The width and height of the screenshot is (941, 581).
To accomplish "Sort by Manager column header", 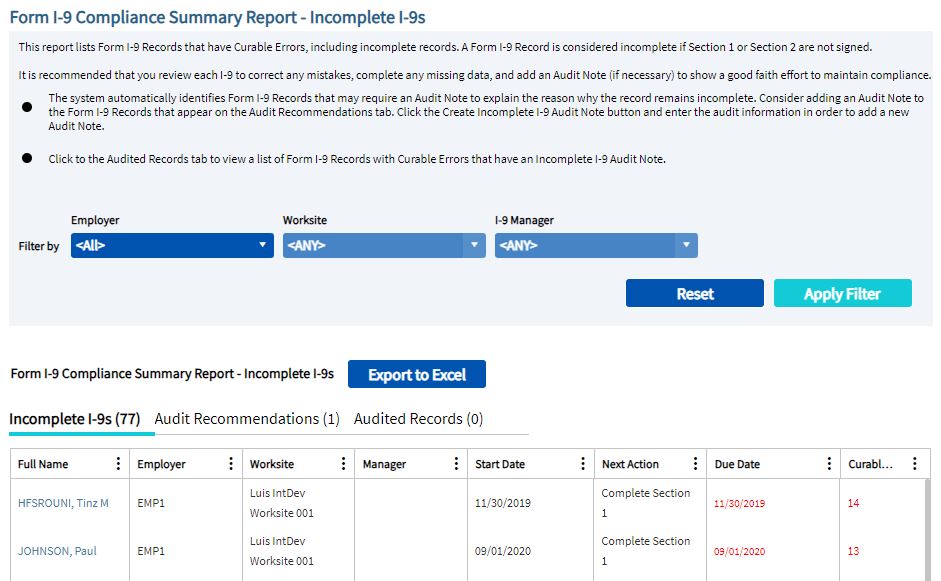I will [384, 464].
